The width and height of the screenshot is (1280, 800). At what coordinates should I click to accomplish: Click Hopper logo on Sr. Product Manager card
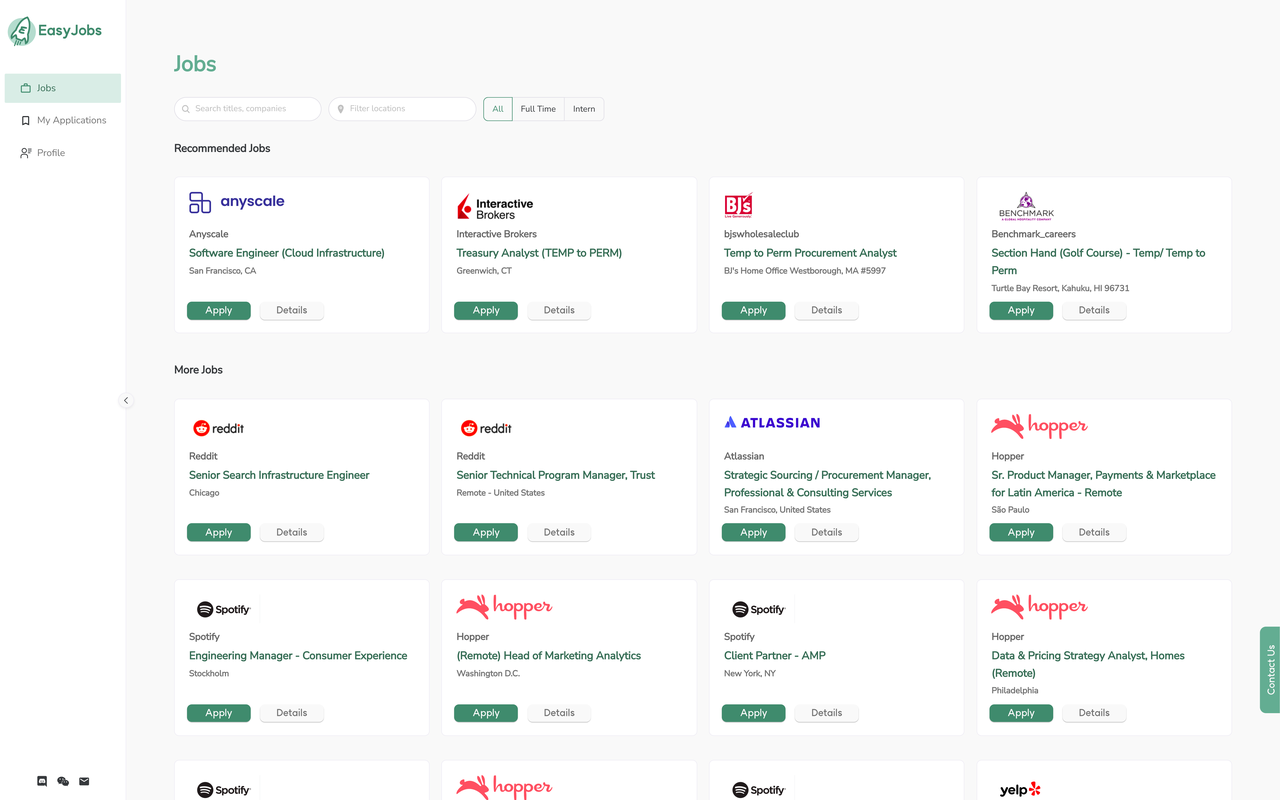[x=1039, y=427]
